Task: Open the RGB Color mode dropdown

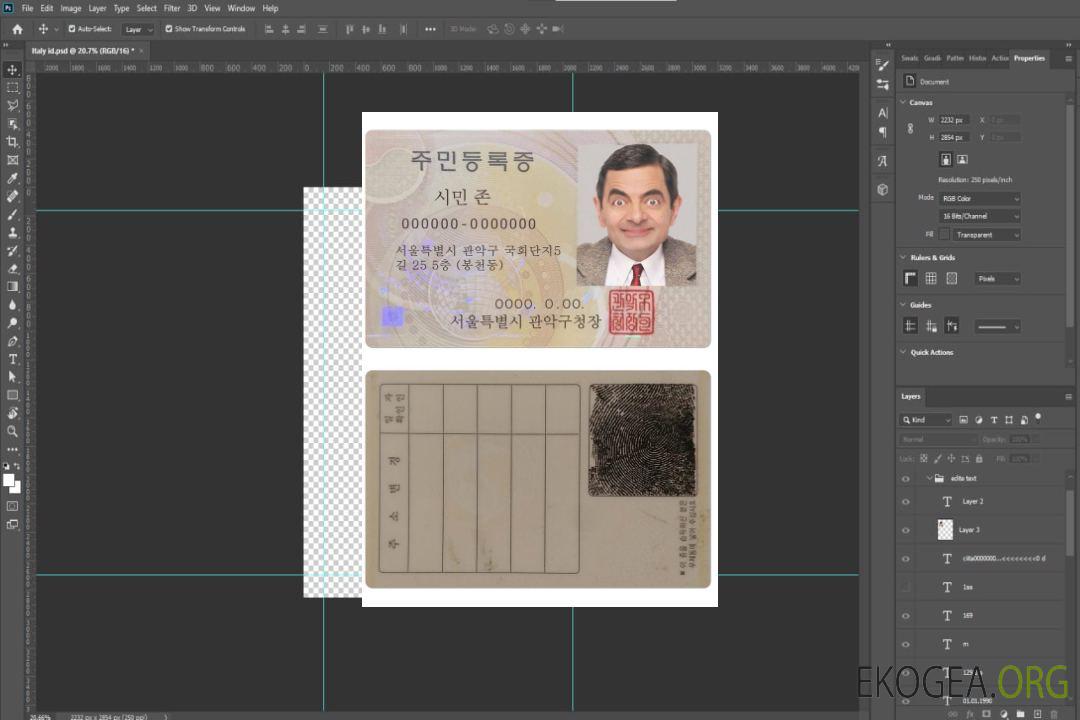Action: click(979, 198)
